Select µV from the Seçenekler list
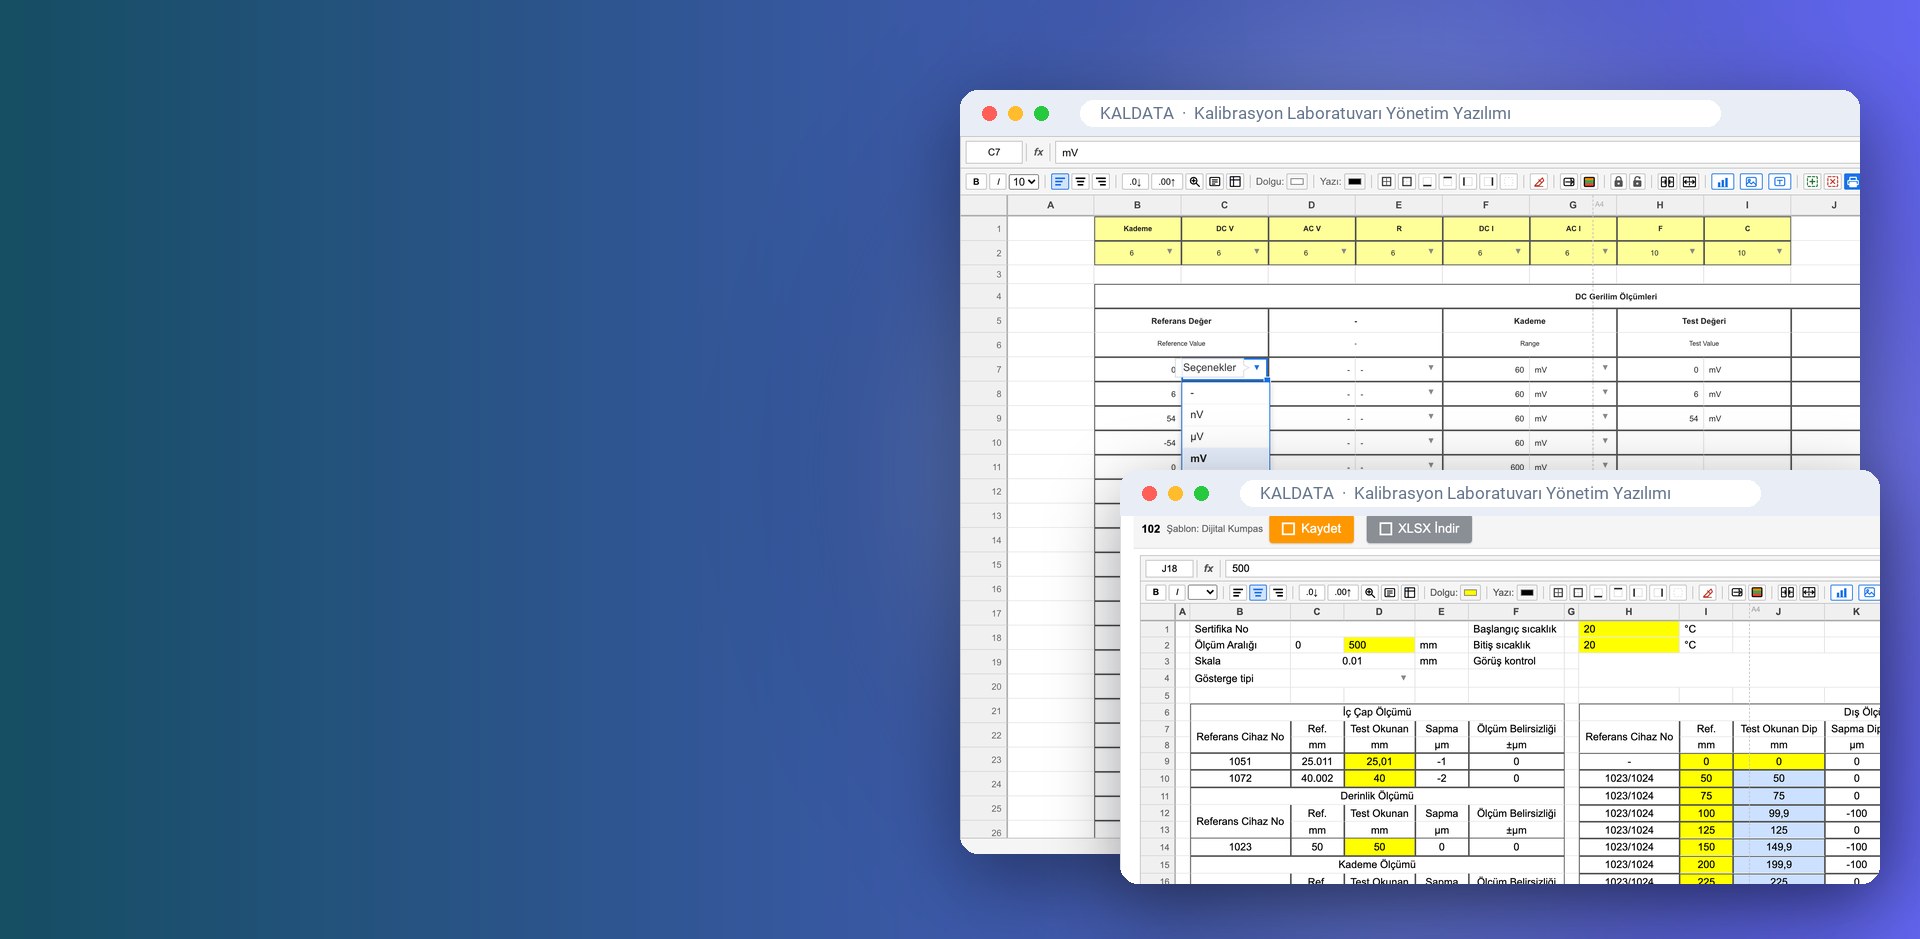This screenshot has width=1920, height=939. pos(1225,437)
